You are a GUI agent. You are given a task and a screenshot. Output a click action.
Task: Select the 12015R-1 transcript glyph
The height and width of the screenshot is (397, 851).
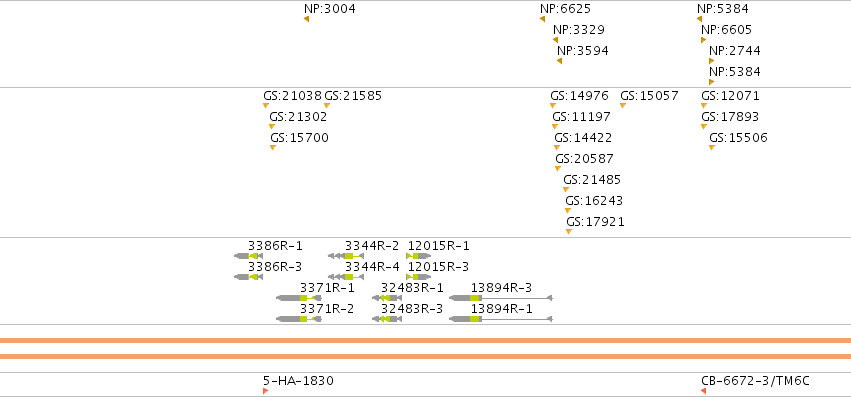pos(418,256)
